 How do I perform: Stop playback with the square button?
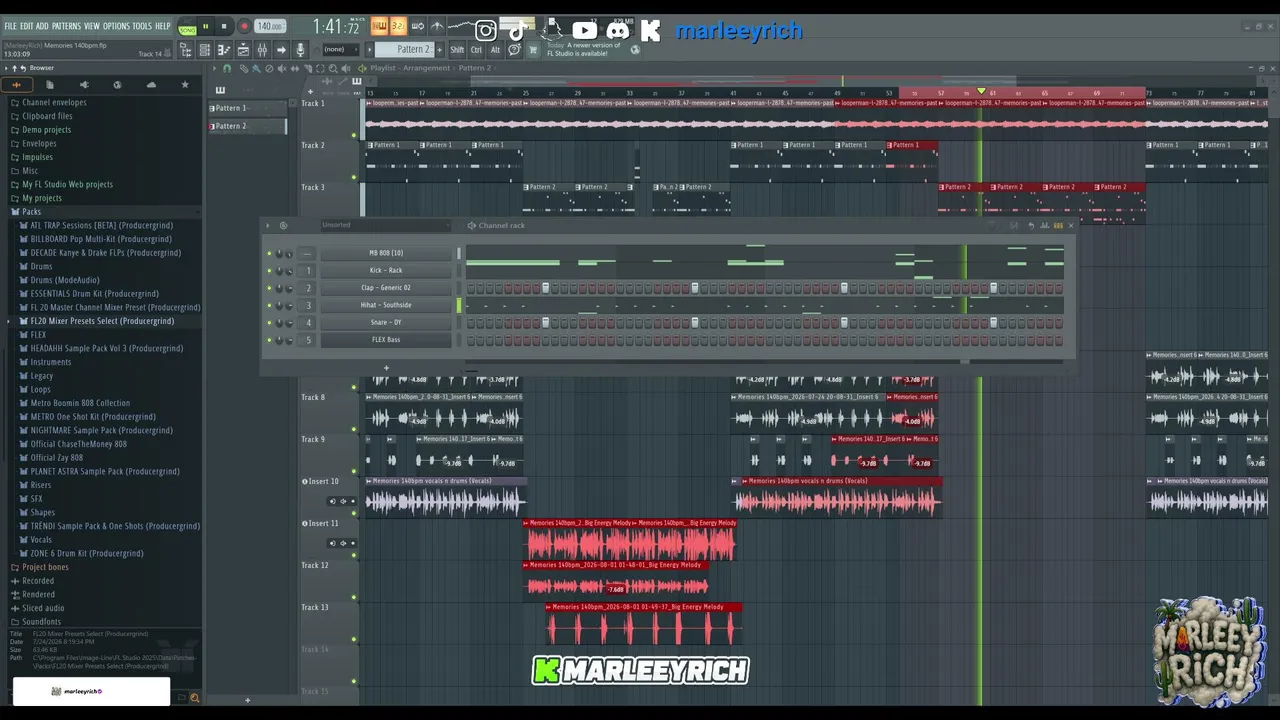click(224, 27)
